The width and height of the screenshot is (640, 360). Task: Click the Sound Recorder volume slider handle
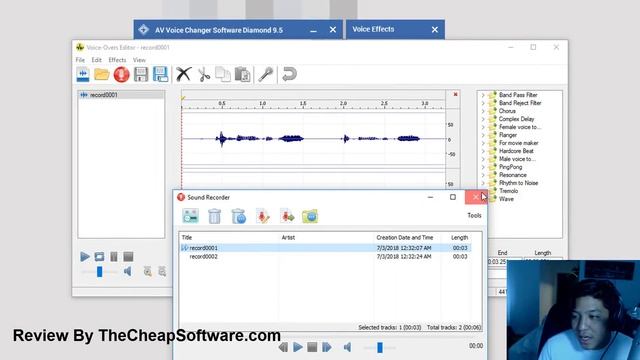pos(380,347)
